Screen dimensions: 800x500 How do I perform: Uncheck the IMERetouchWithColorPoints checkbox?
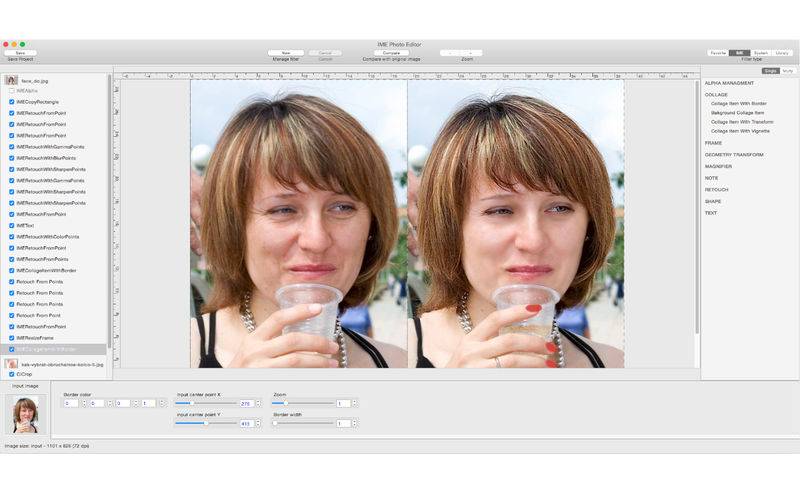[x=12, y=237]
